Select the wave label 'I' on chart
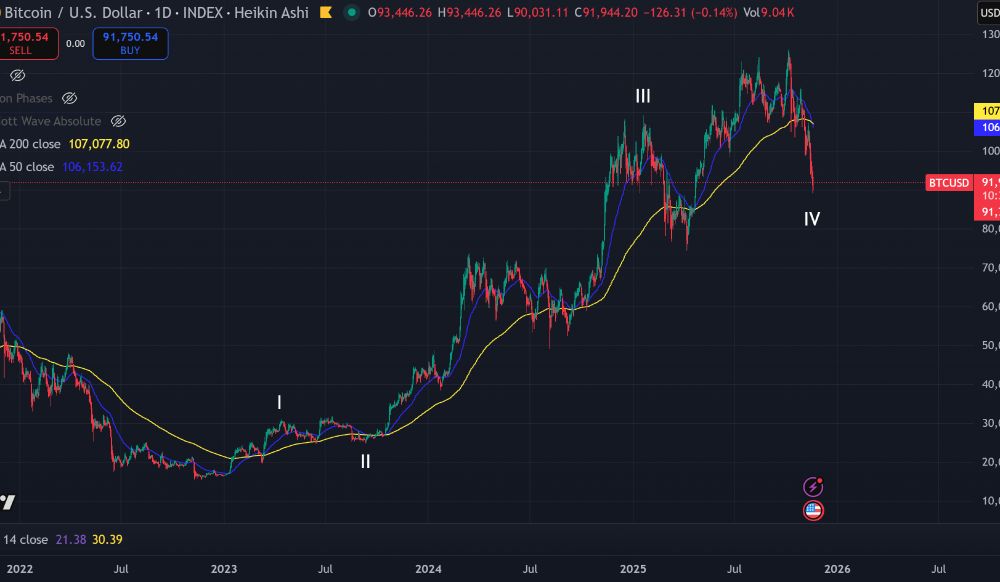Viewport: 1000px width, 582px height. (279, 402)
